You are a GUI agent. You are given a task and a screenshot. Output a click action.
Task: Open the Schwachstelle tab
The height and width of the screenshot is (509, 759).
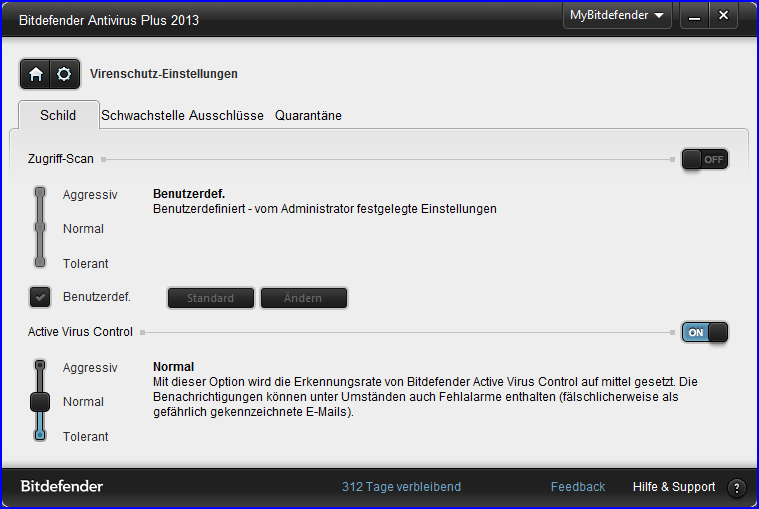point(143,115)
